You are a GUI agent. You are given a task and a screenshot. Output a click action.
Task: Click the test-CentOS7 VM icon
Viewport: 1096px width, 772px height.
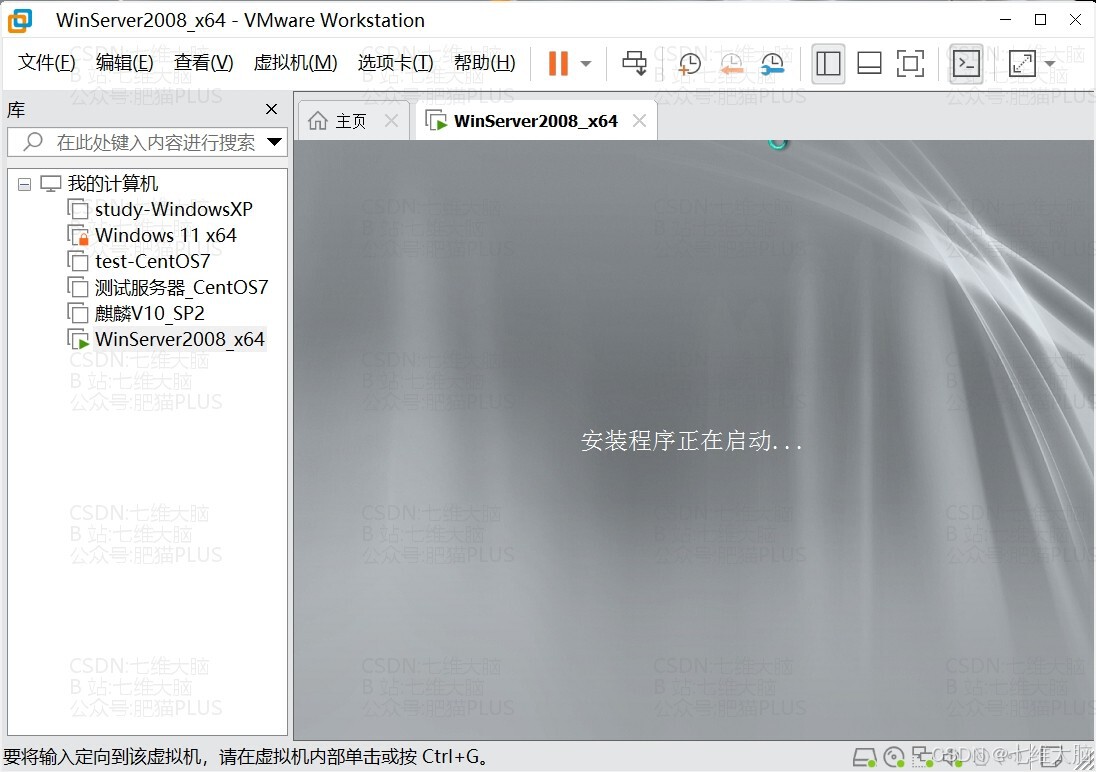pos(78,261)
